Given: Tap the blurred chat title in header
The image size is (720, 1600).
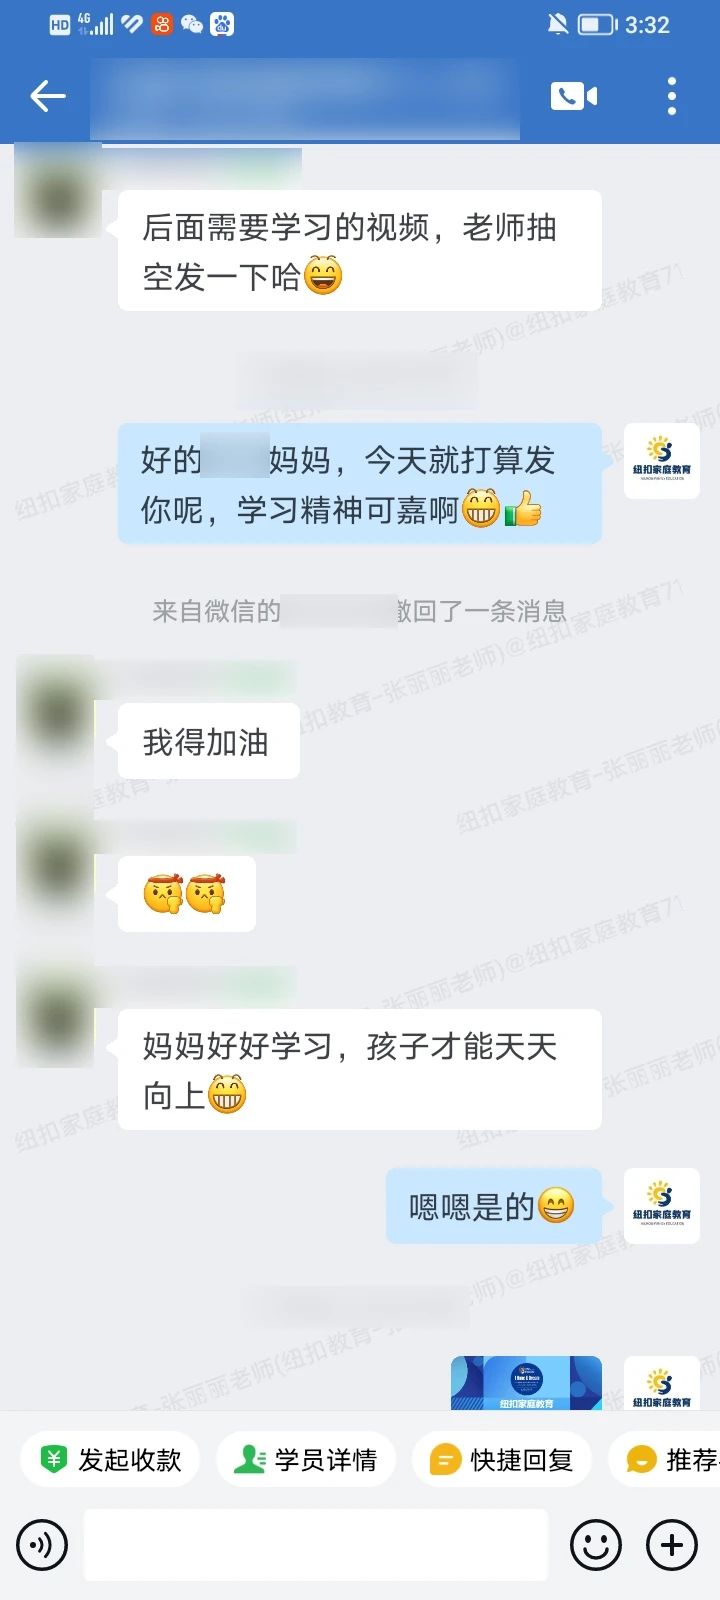Looking at the screenshot, I should click(305, 99).
